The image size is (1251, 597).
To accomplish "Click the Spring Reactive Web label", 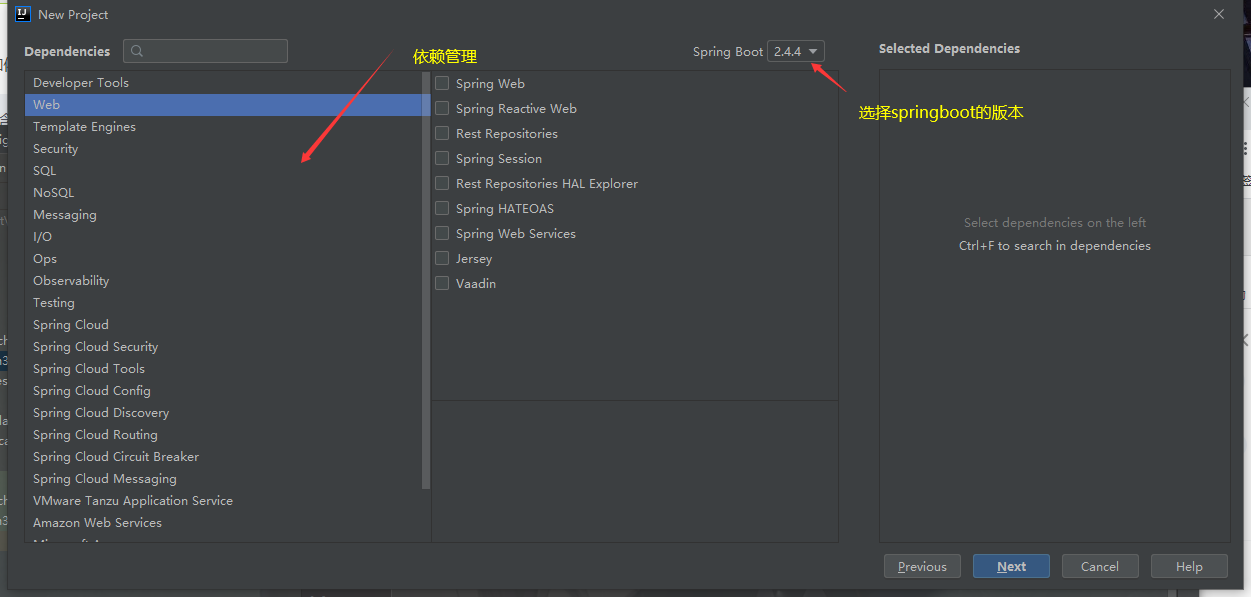I will (516, 109).
